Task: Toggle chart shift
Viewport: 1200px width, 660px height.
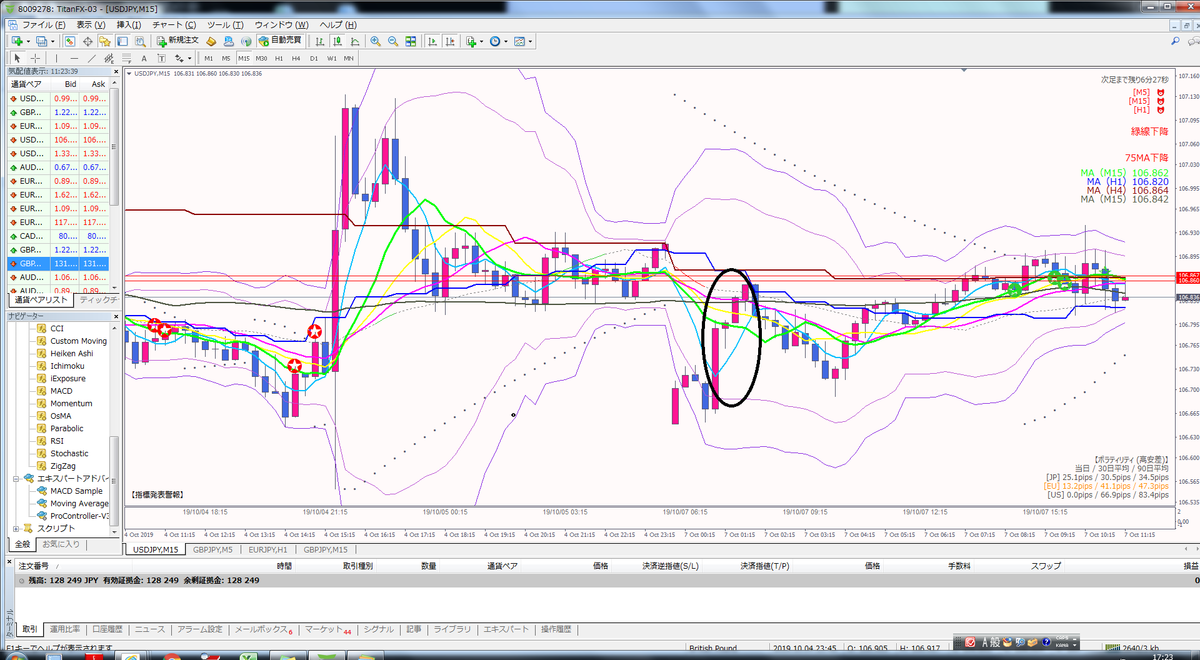Action: (x=452, y=41)
